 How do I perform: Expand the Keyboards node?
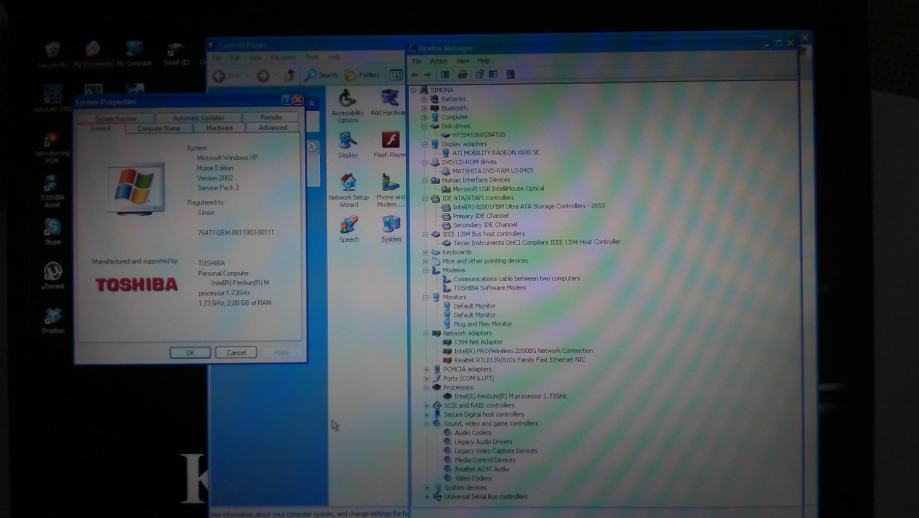426,253
